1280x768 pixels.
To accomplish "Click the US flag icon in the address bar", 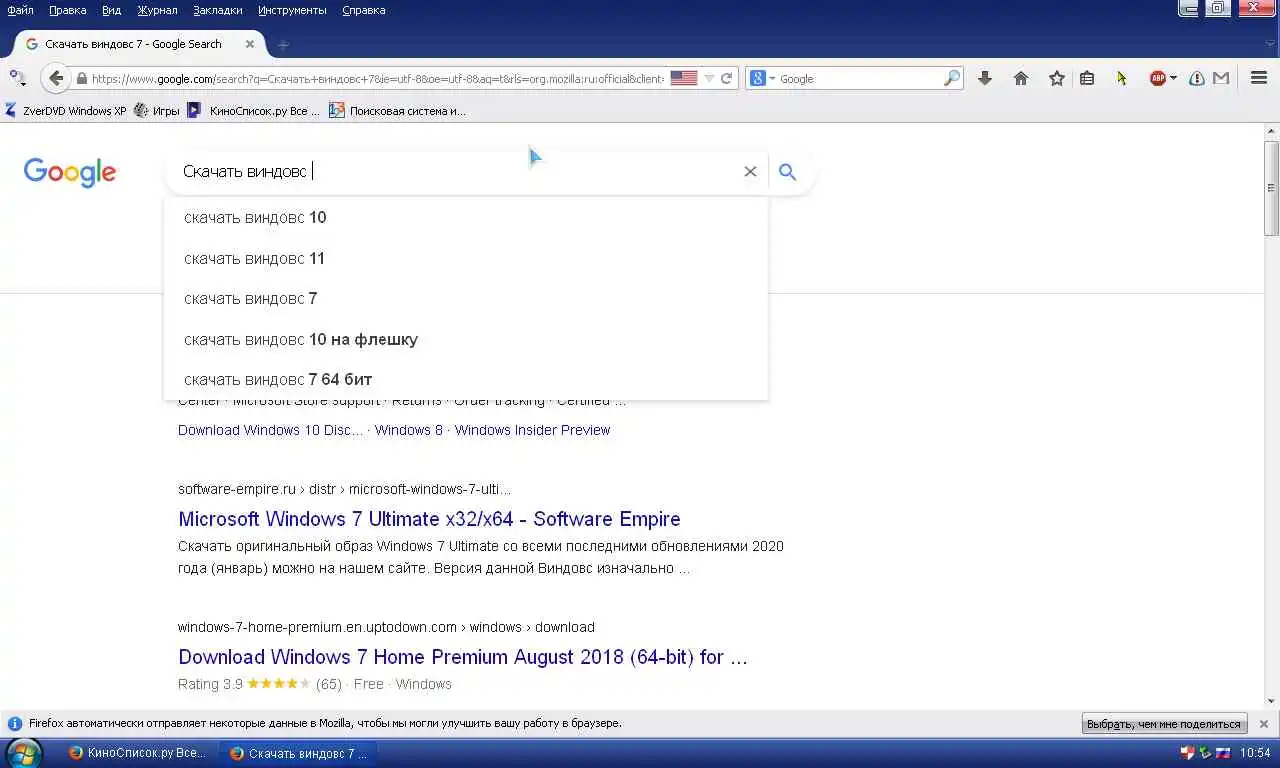I will 684,78.
